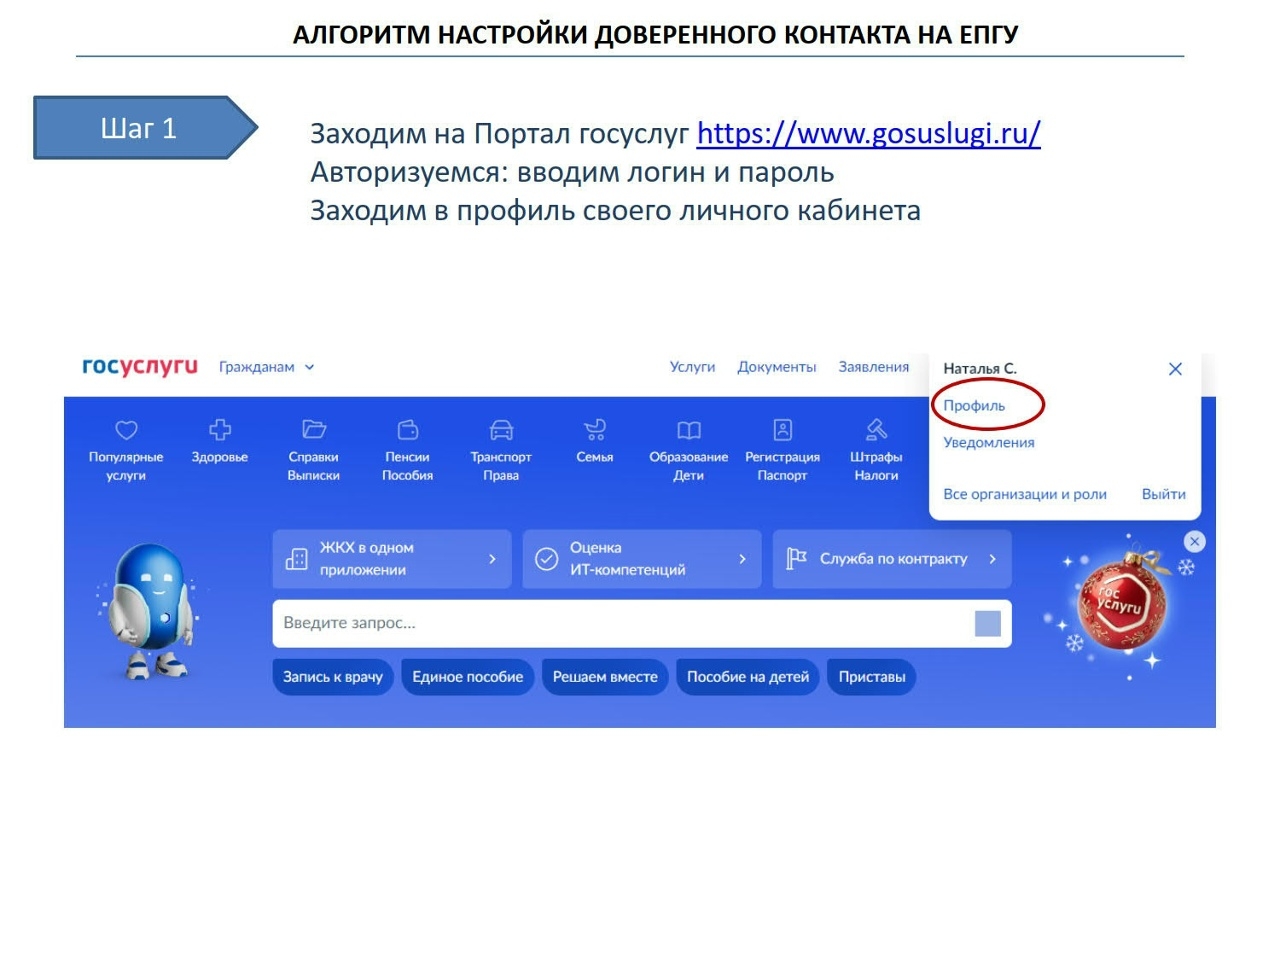Viewport: 1280px width, 960px height.
Task: Open the Заявления menu item
Action: (x=873, y=366)
